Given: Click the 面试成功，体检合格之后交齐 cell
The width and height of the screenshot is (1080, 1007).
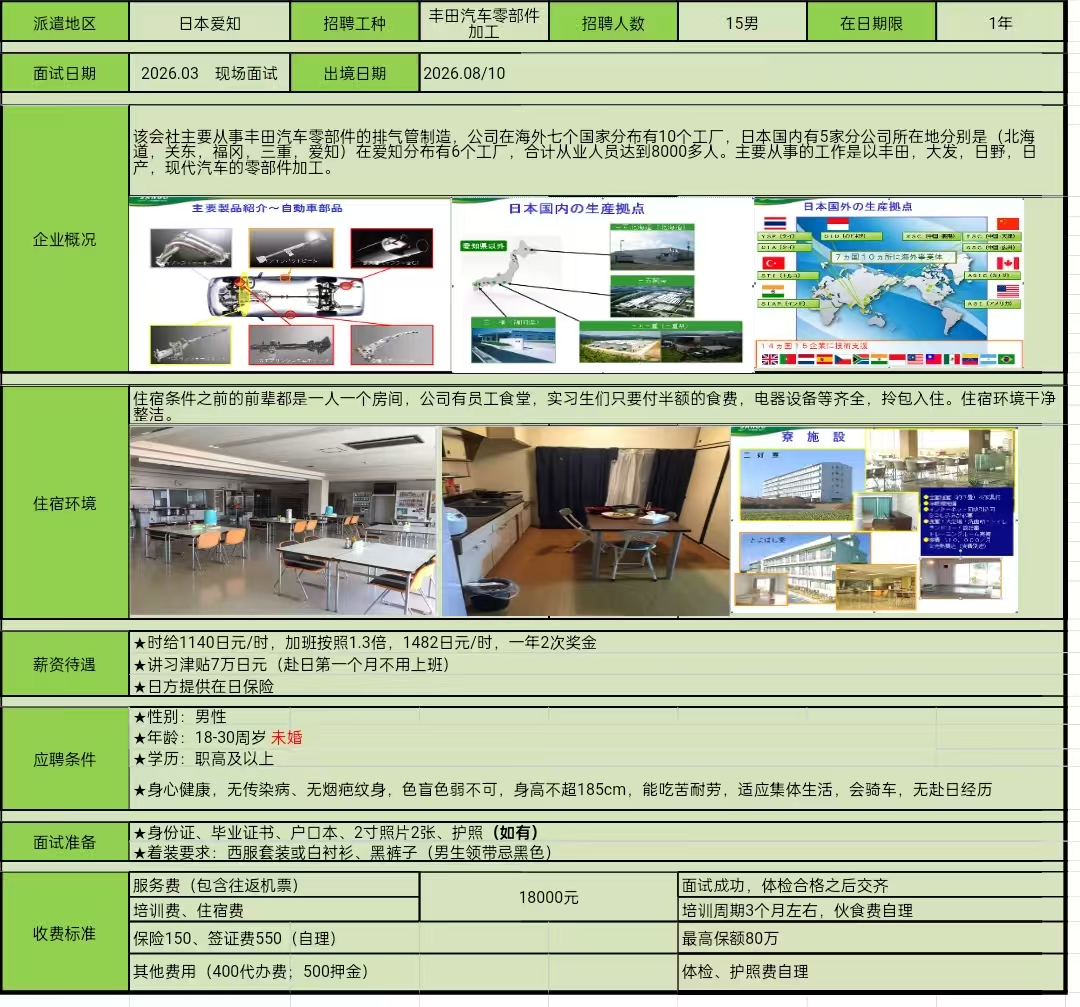Looking at the screenshot, I should click(x=871, y=885).
